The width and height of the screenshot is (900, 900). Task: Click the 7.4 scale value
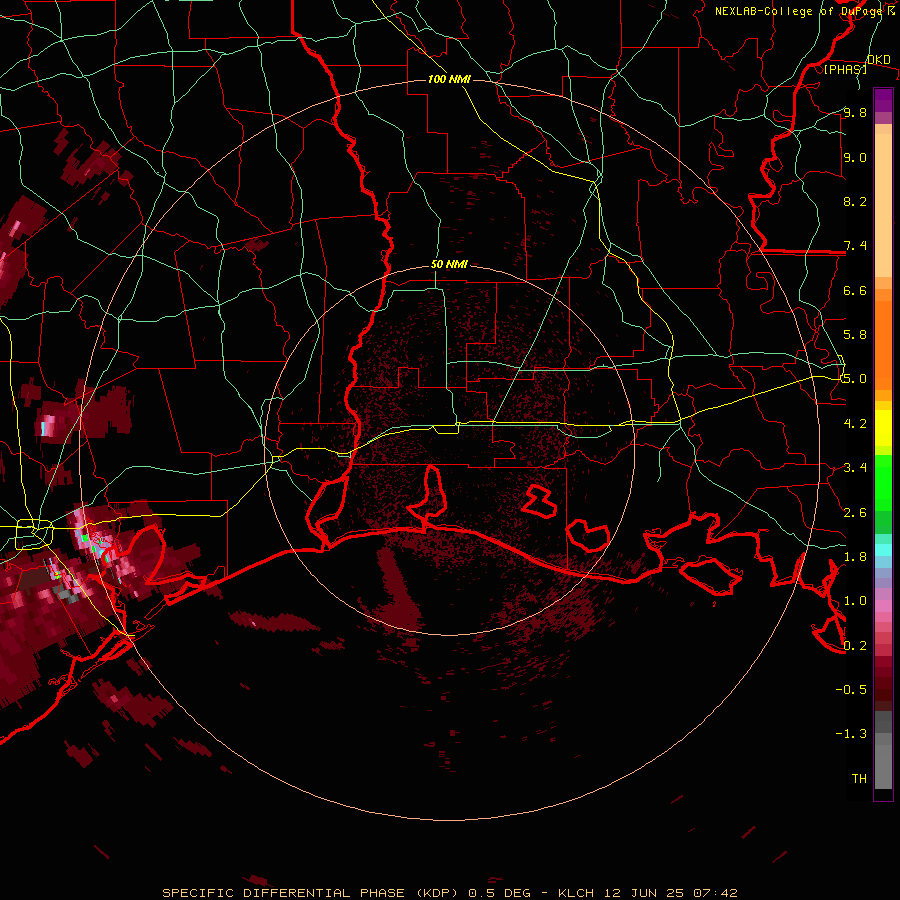point(855,246)
